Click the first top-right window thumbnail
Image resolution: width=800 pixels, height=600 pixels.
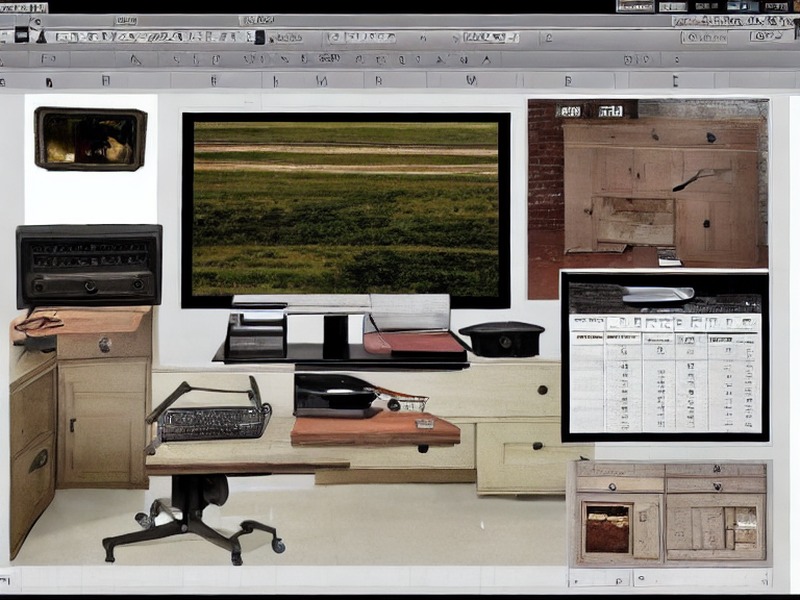point(635,6)
